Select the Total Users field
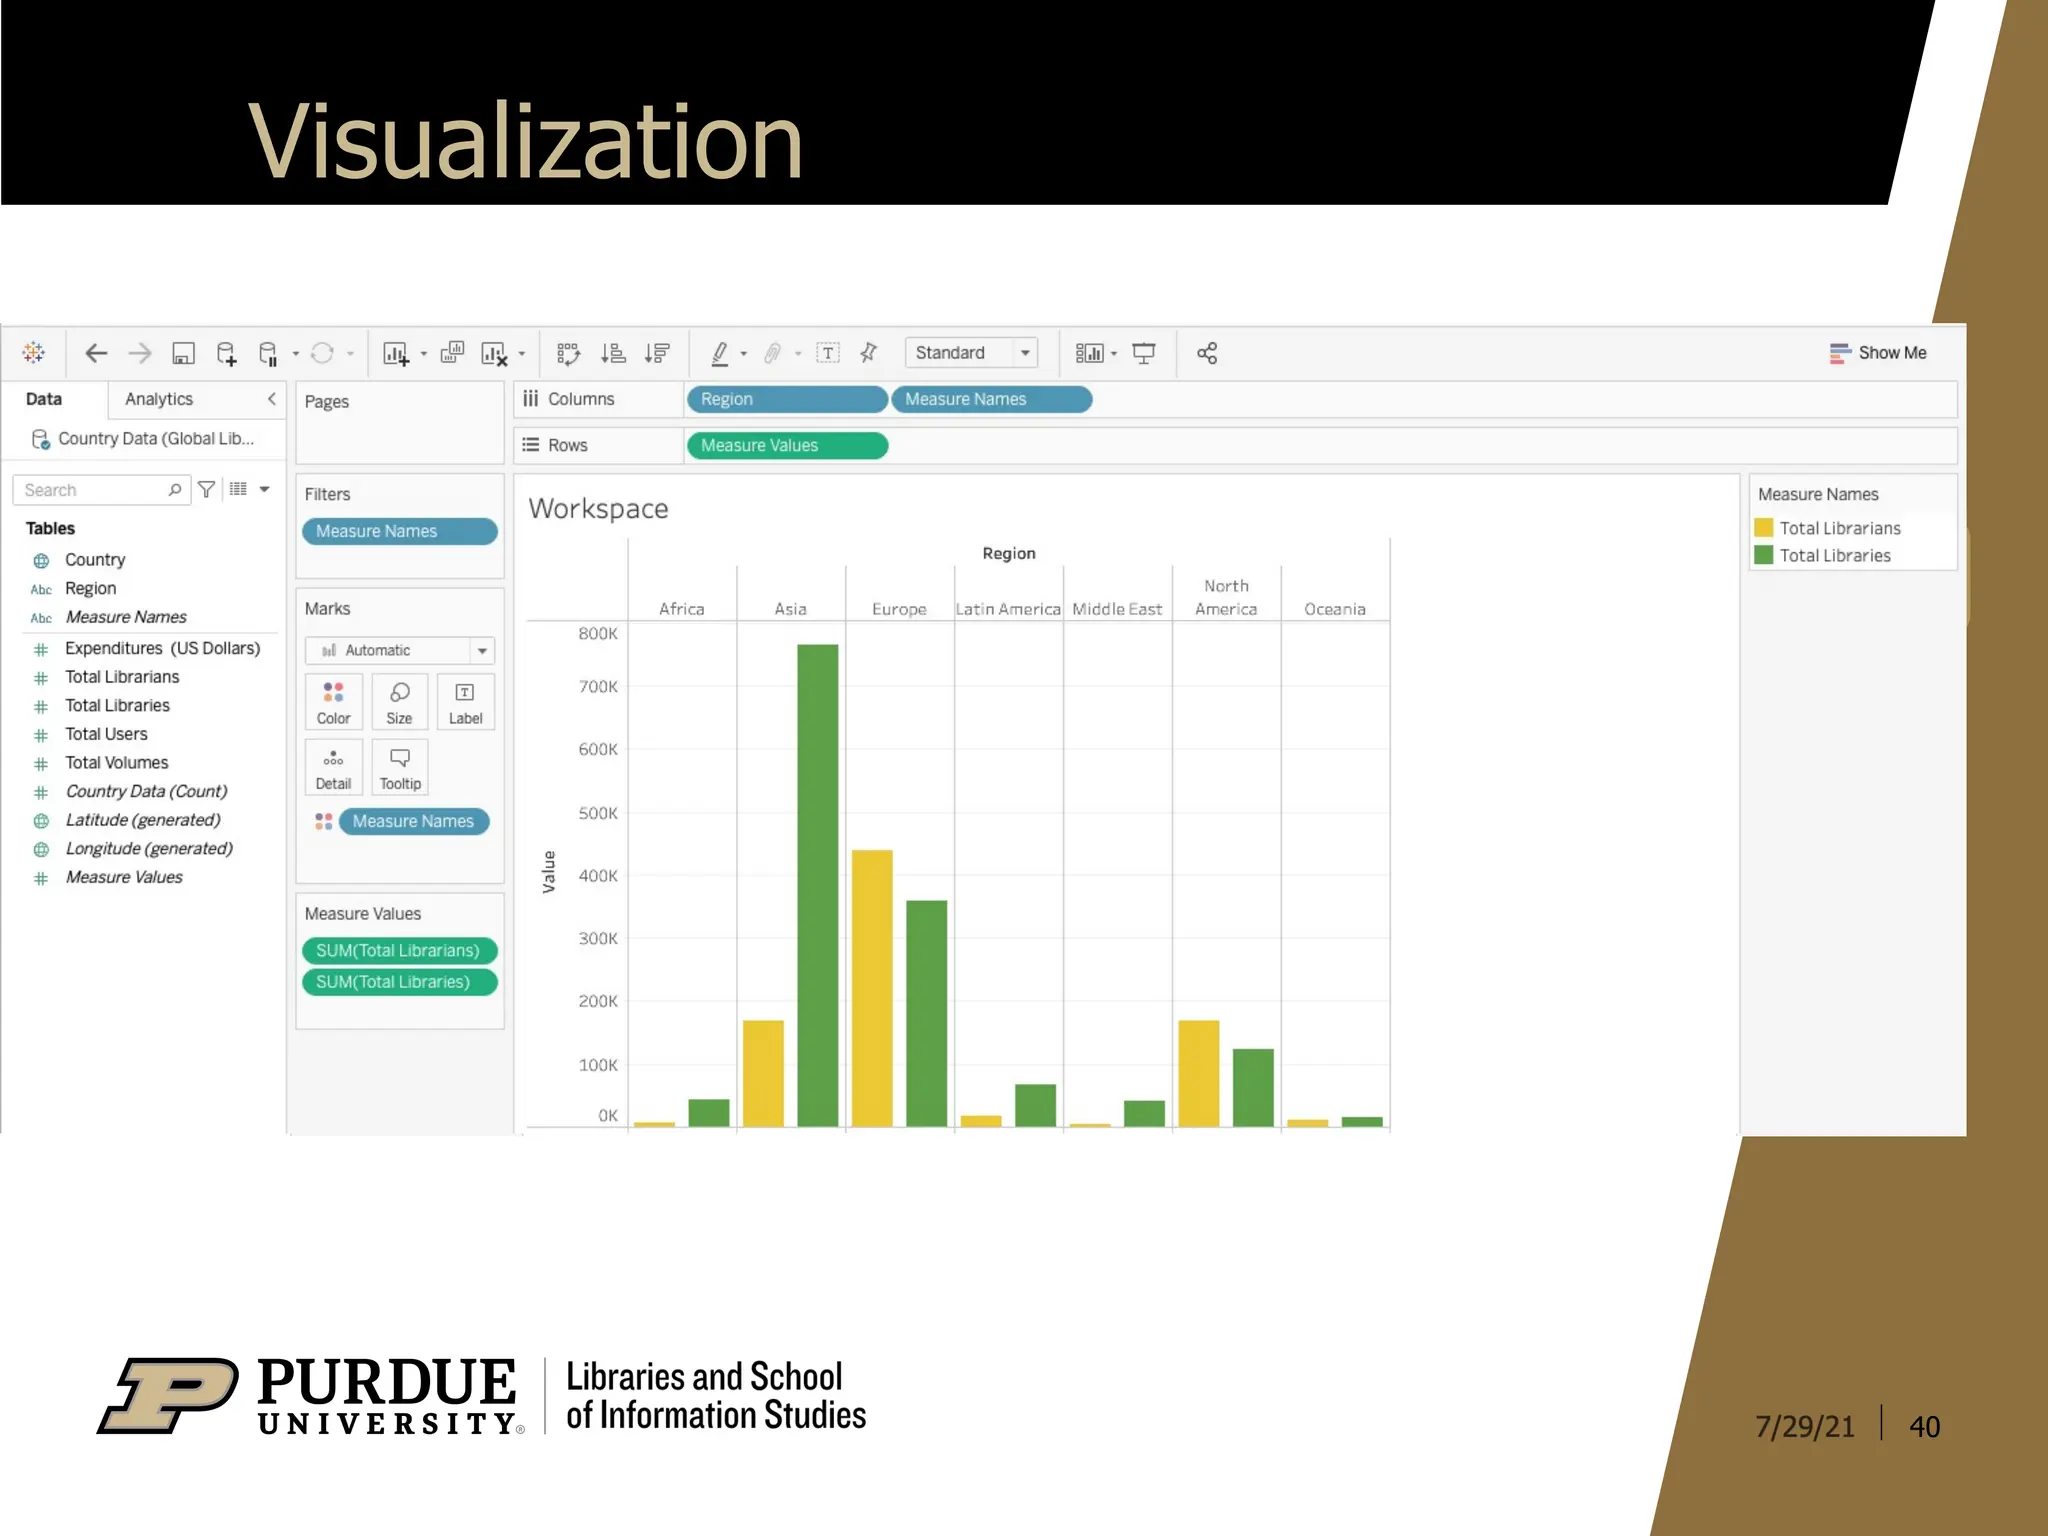 coord(106,734)
